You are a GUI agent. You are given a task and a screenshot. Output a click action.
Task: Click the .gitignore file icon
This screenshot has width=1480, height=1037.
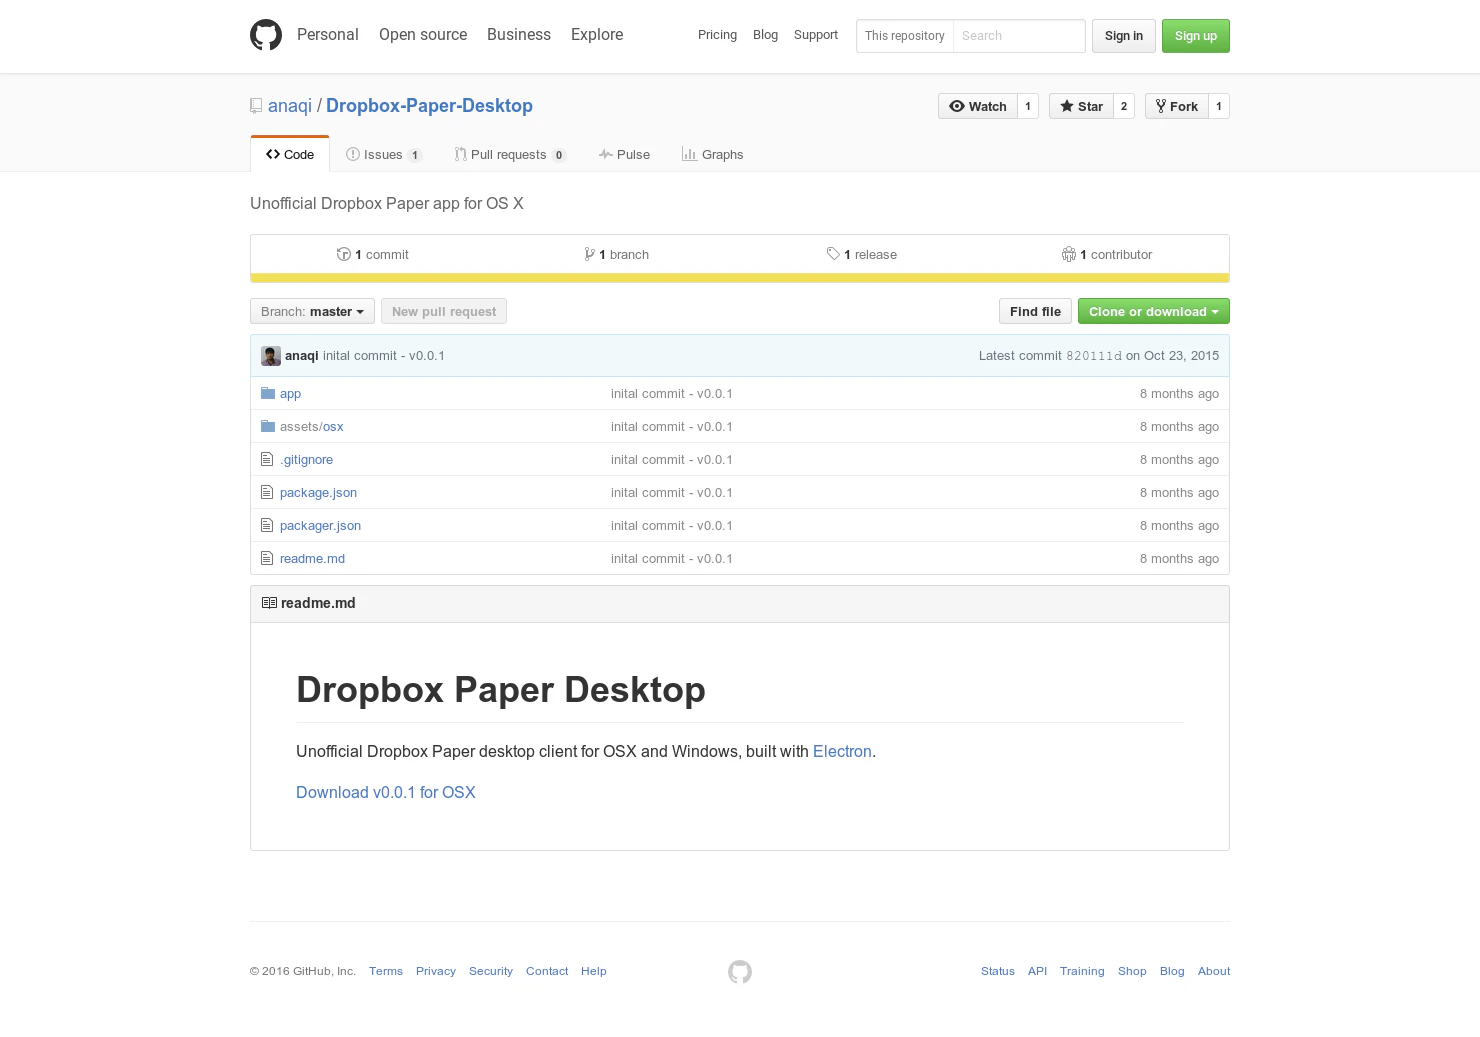coord(267,459)
